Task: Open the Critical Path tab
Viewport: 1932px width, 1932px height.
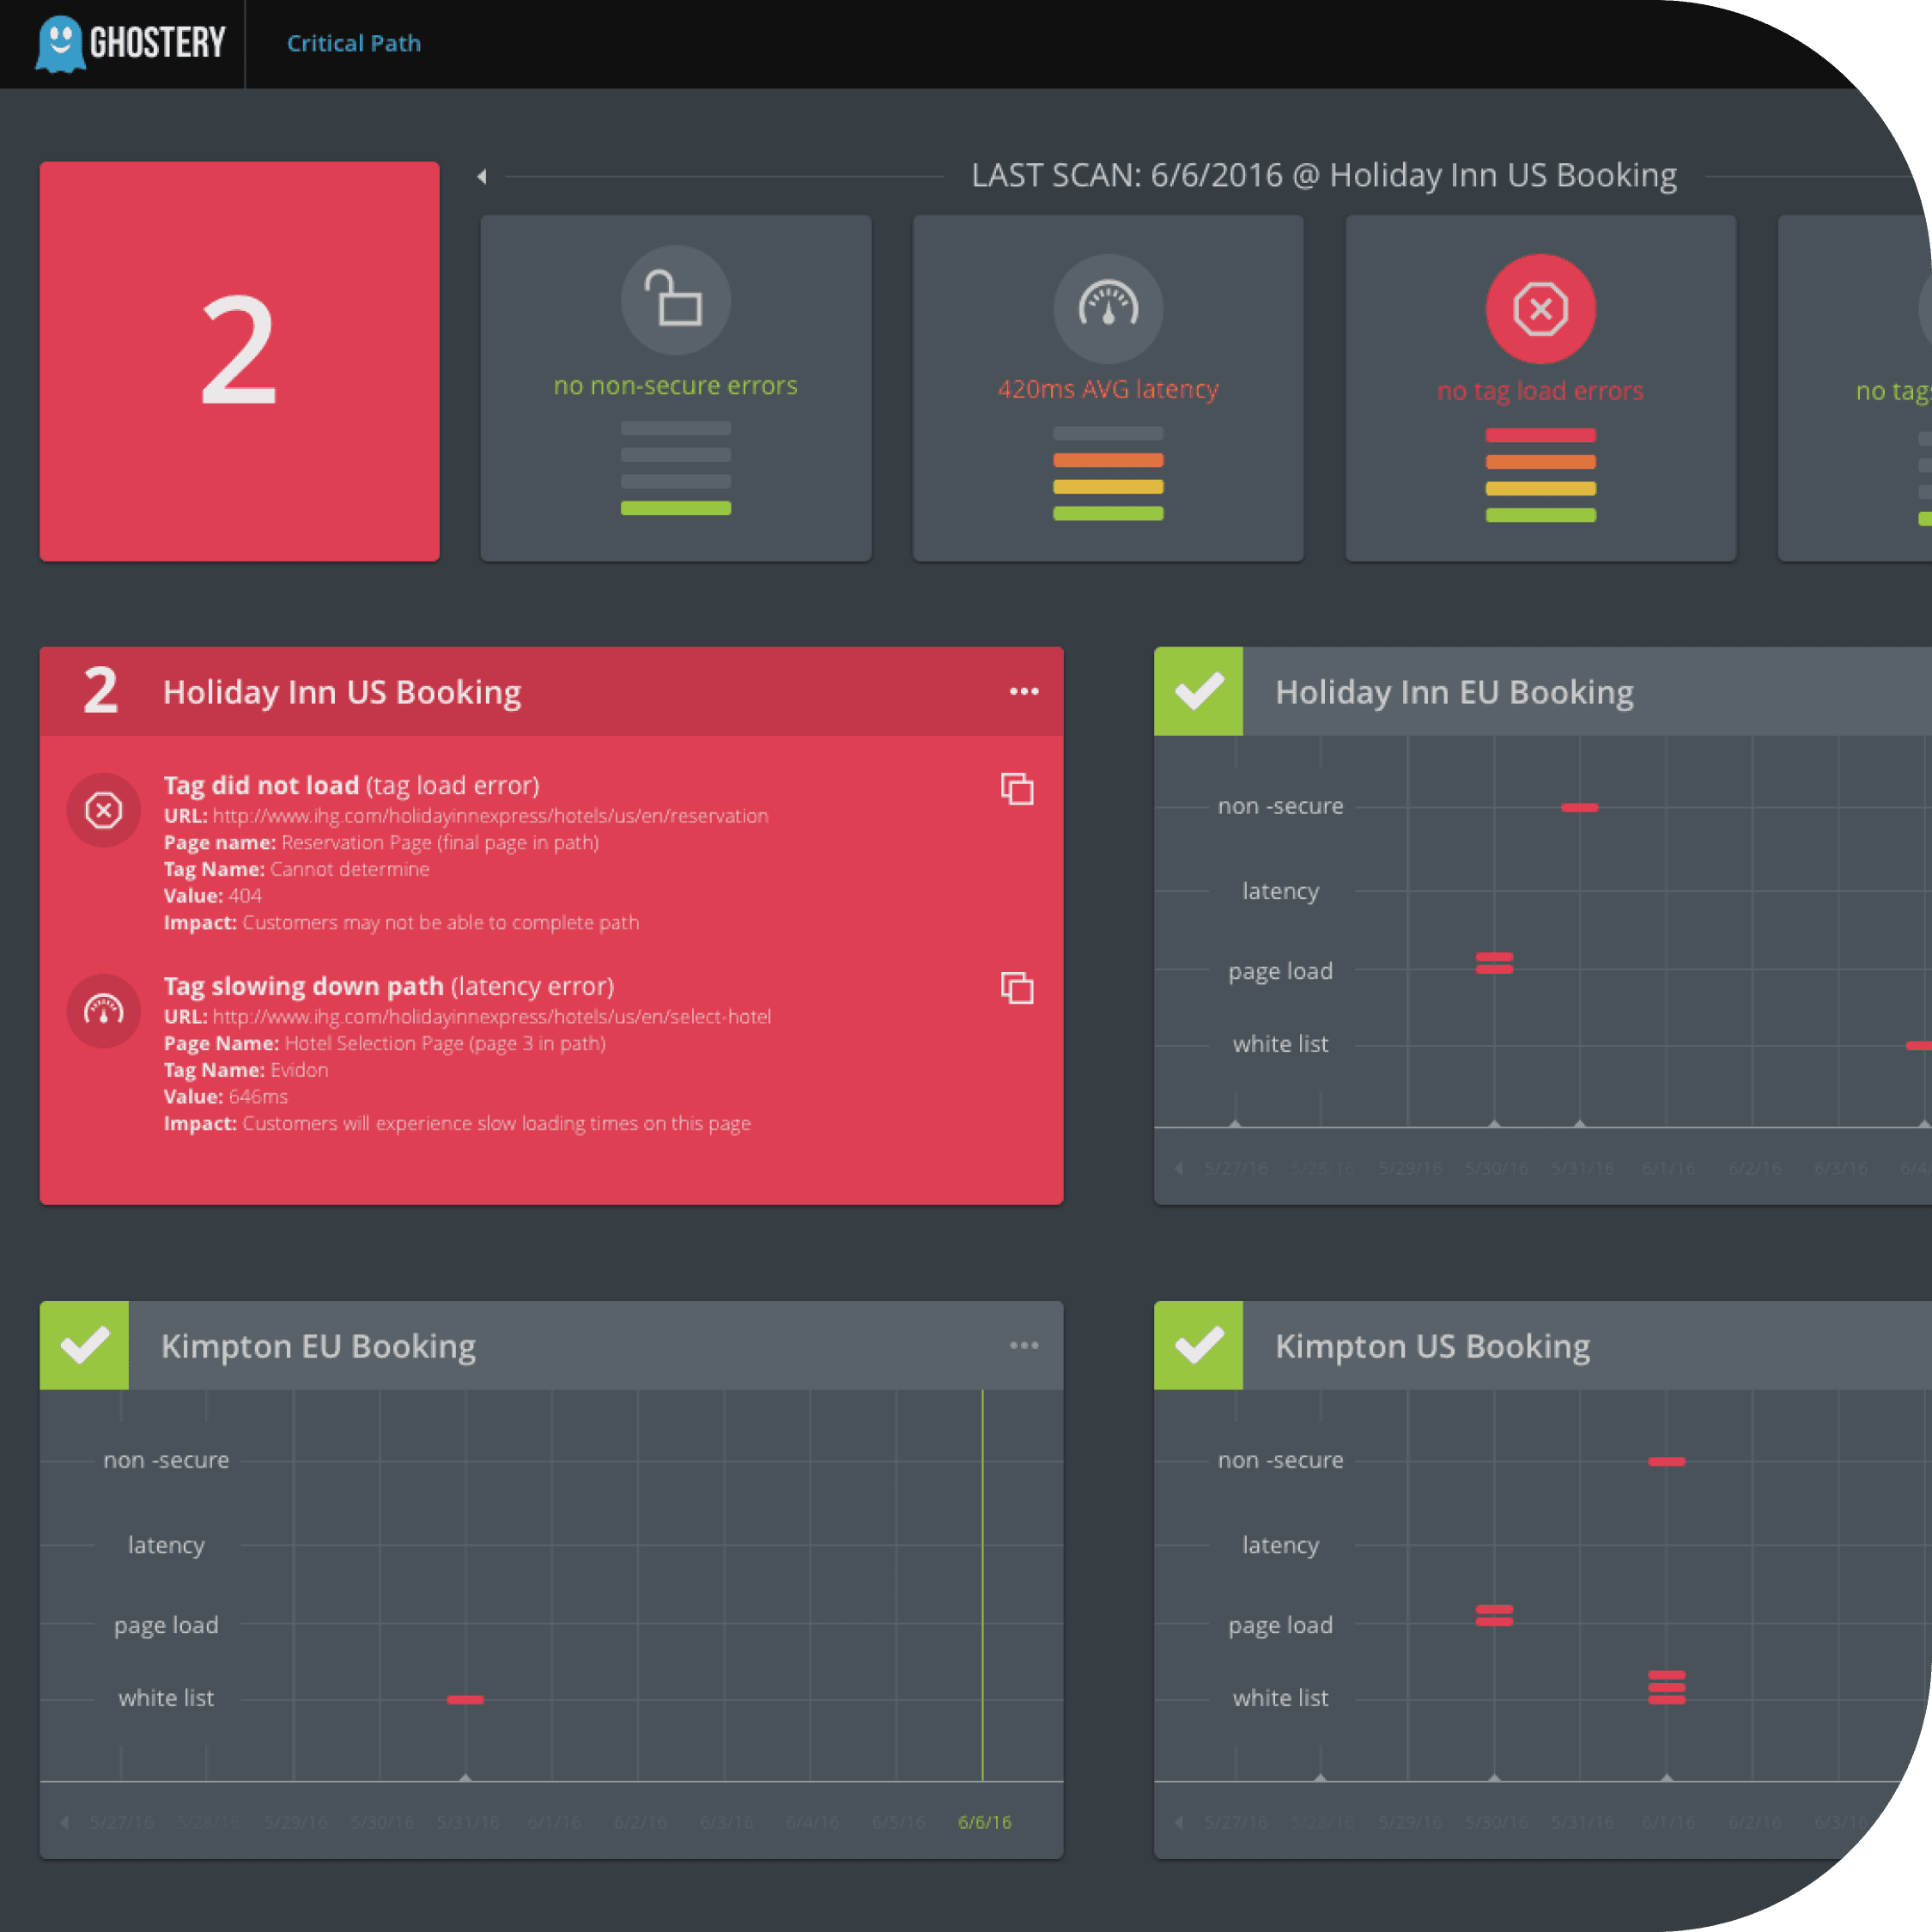Action: pyautogui.click(x=354, y=43)
